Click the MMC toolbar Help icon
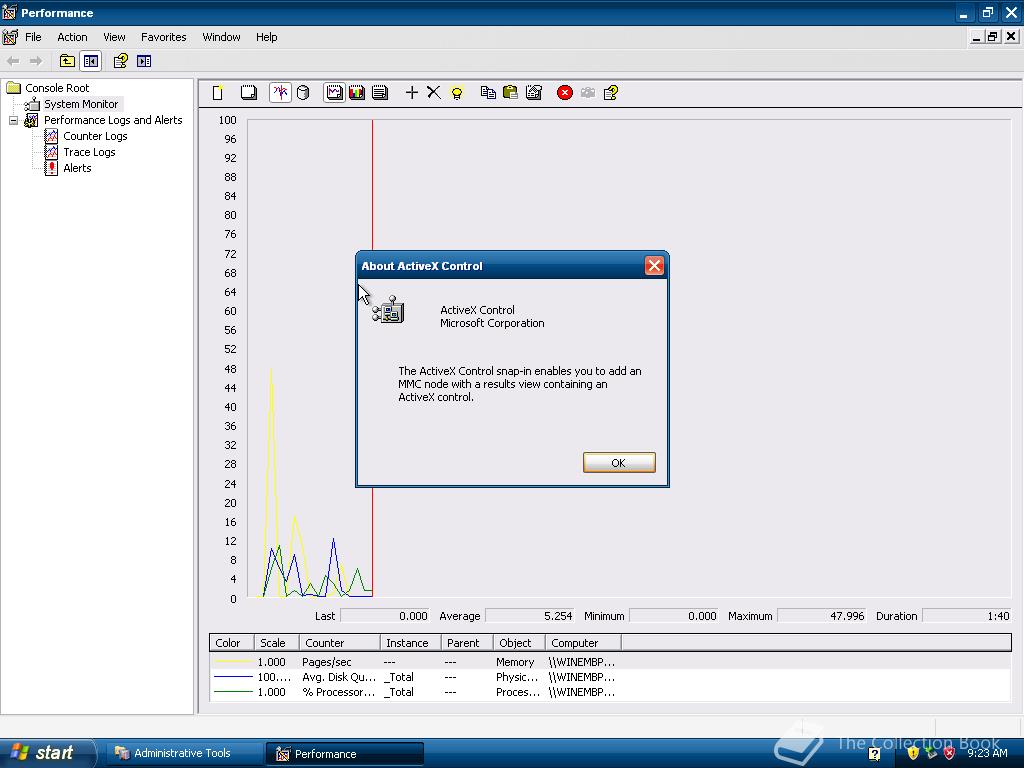1024x768 pixels. click(121, 61)
